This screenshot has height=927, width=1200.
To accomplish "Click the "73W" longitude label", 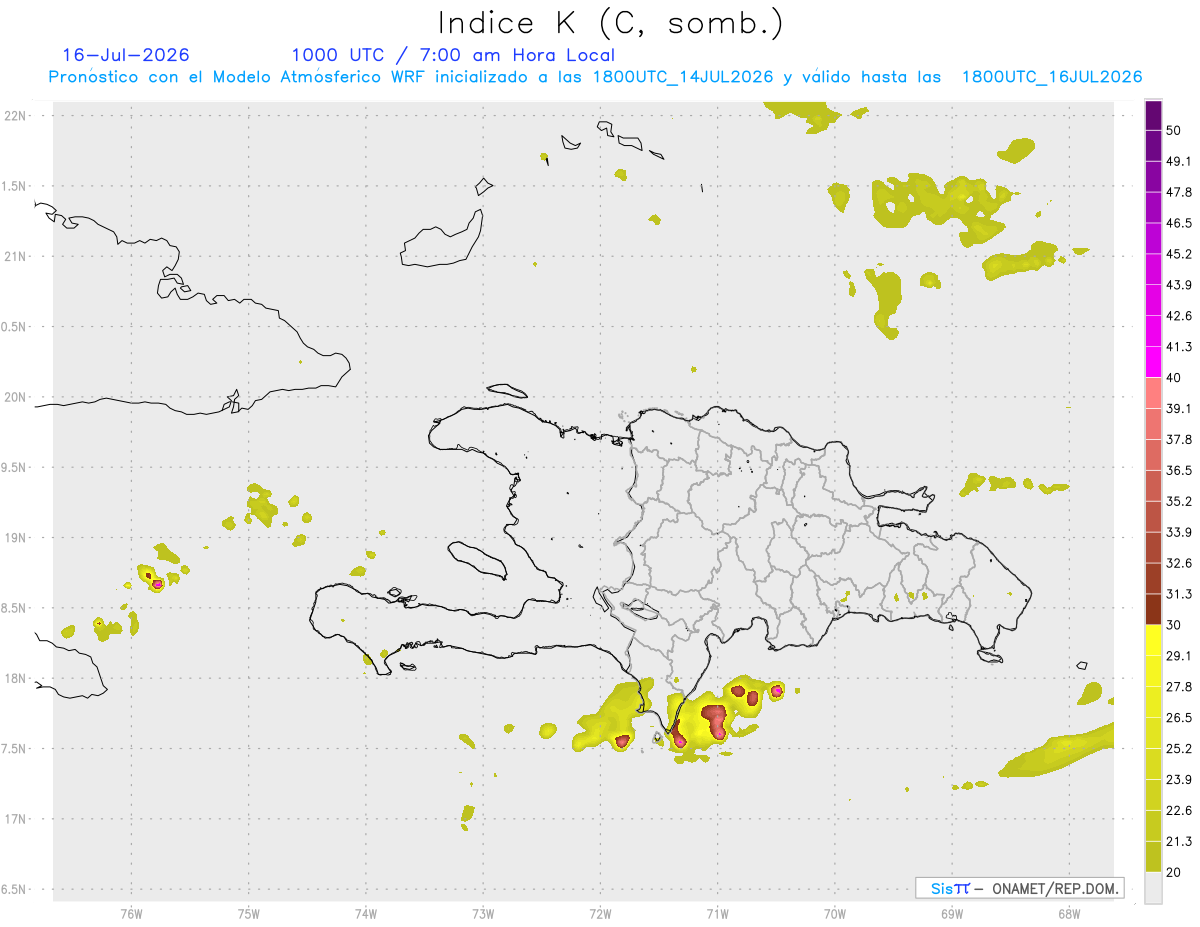I will 483,914.
